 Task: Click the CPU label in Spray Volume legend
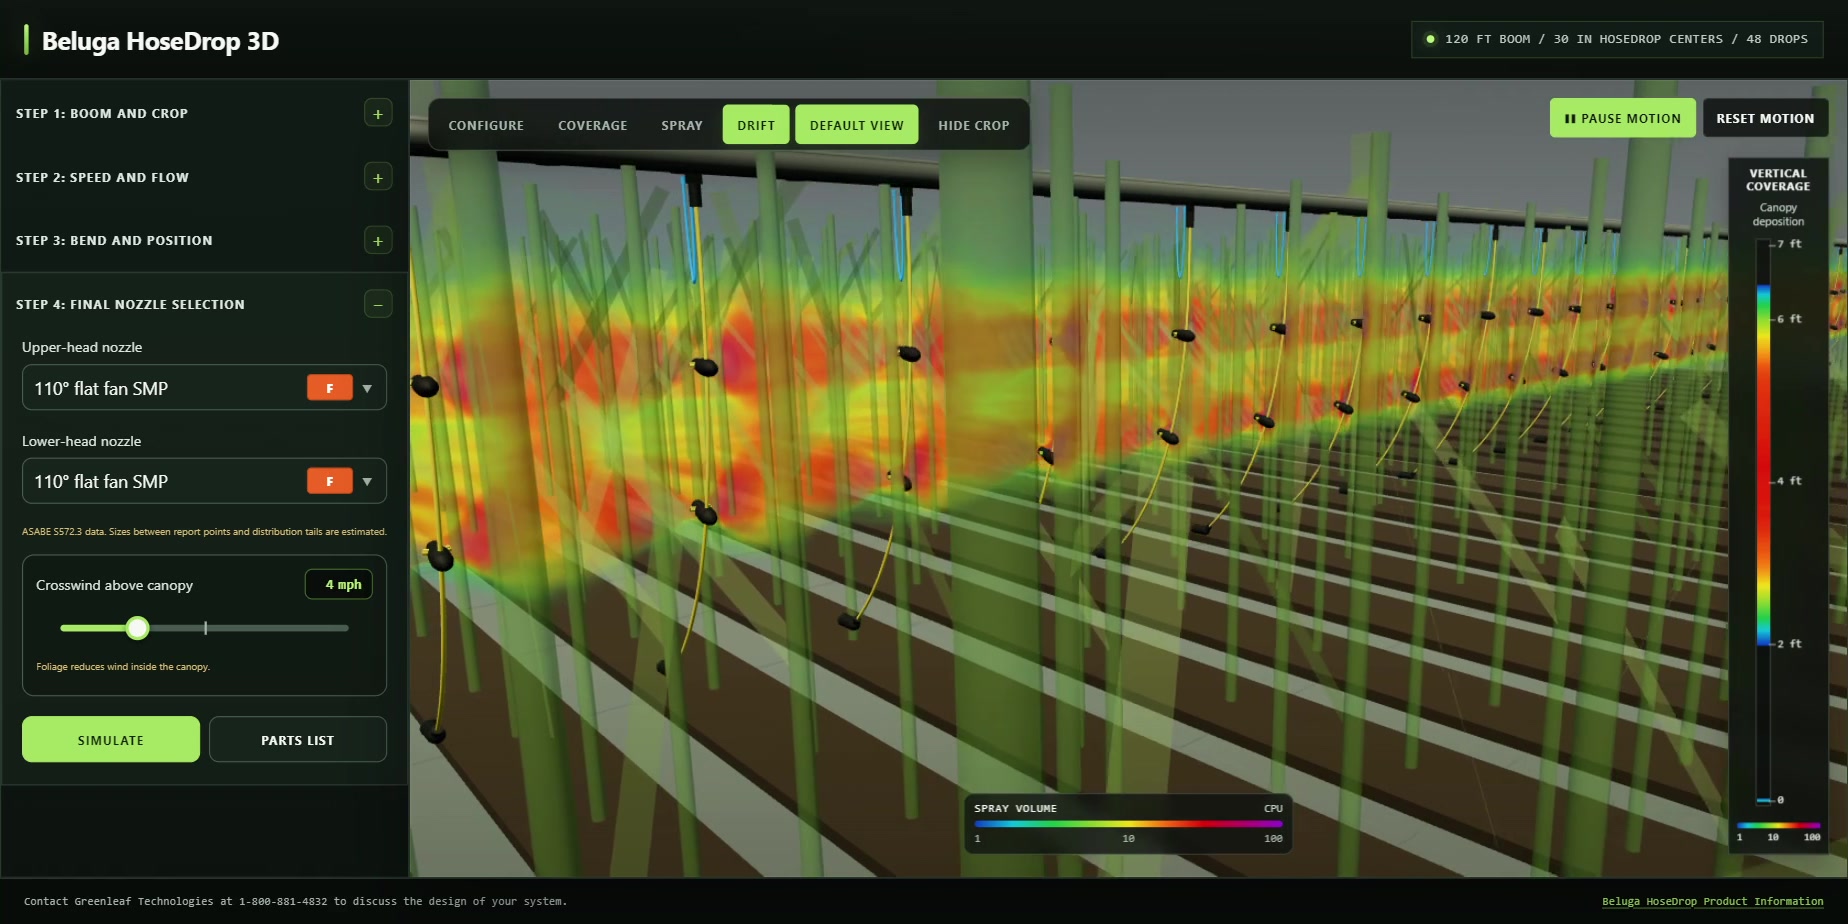click(x=1273, y=808)
